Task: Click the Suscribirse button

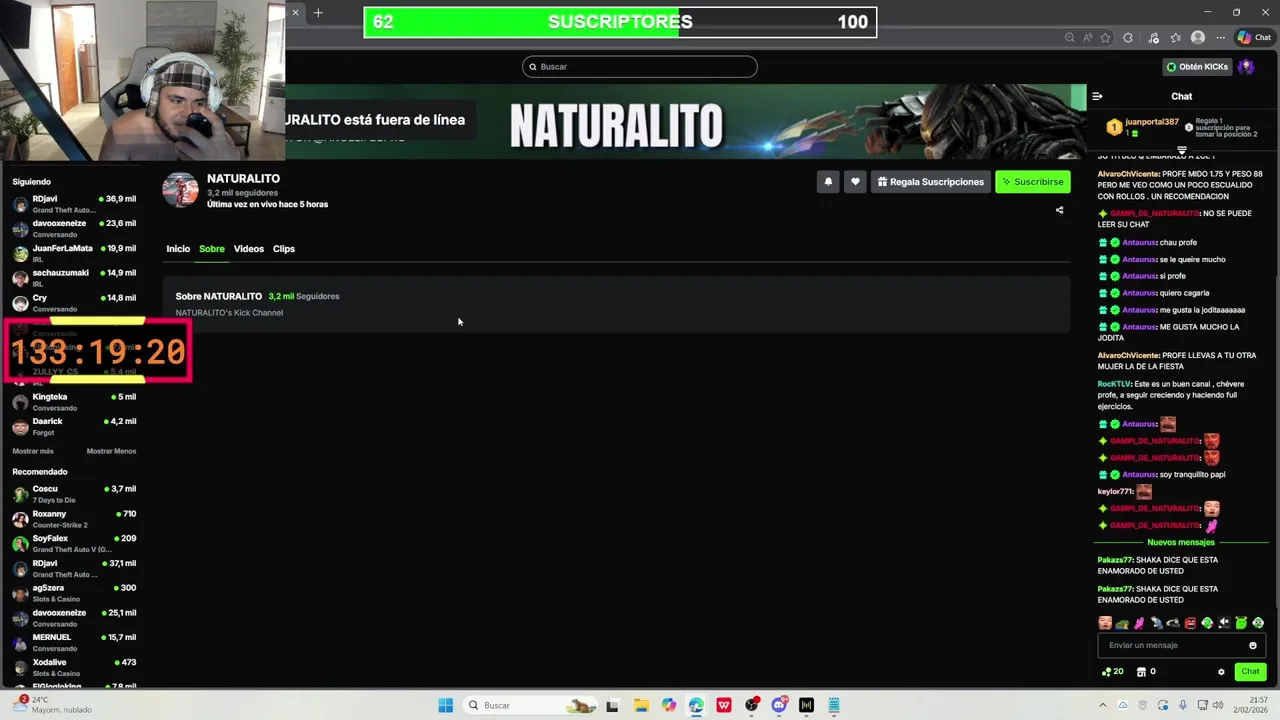Action: (1033, 182)
